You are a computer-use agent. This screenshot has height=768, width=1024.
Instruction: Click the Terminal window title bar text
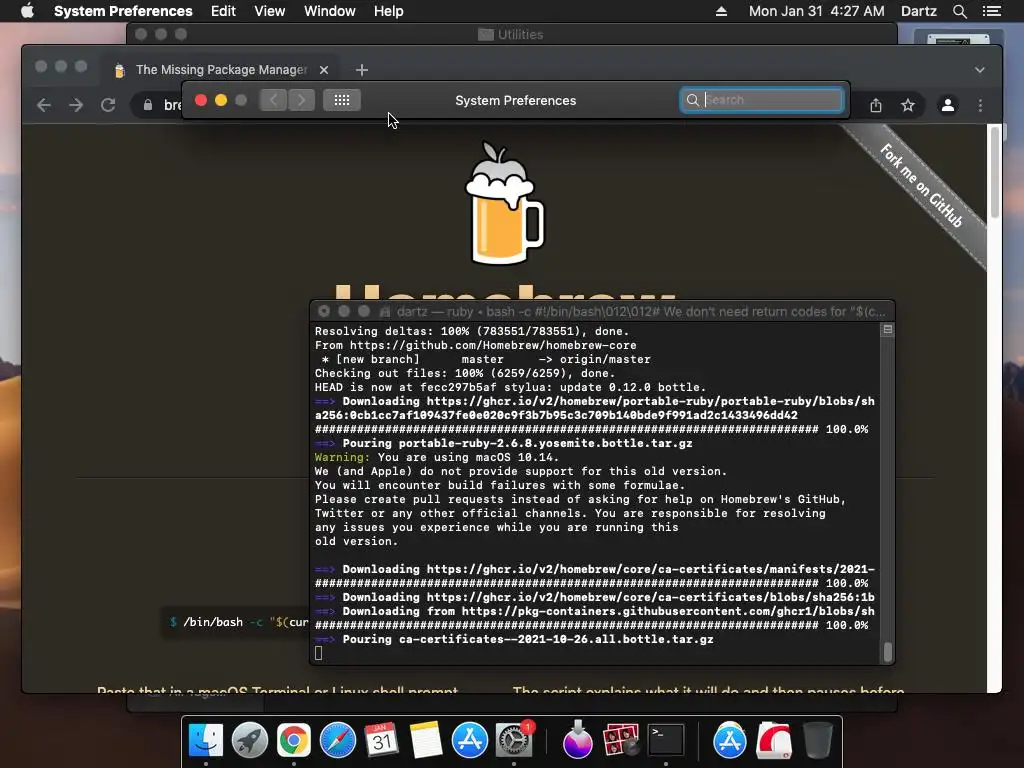pos(641,312)
